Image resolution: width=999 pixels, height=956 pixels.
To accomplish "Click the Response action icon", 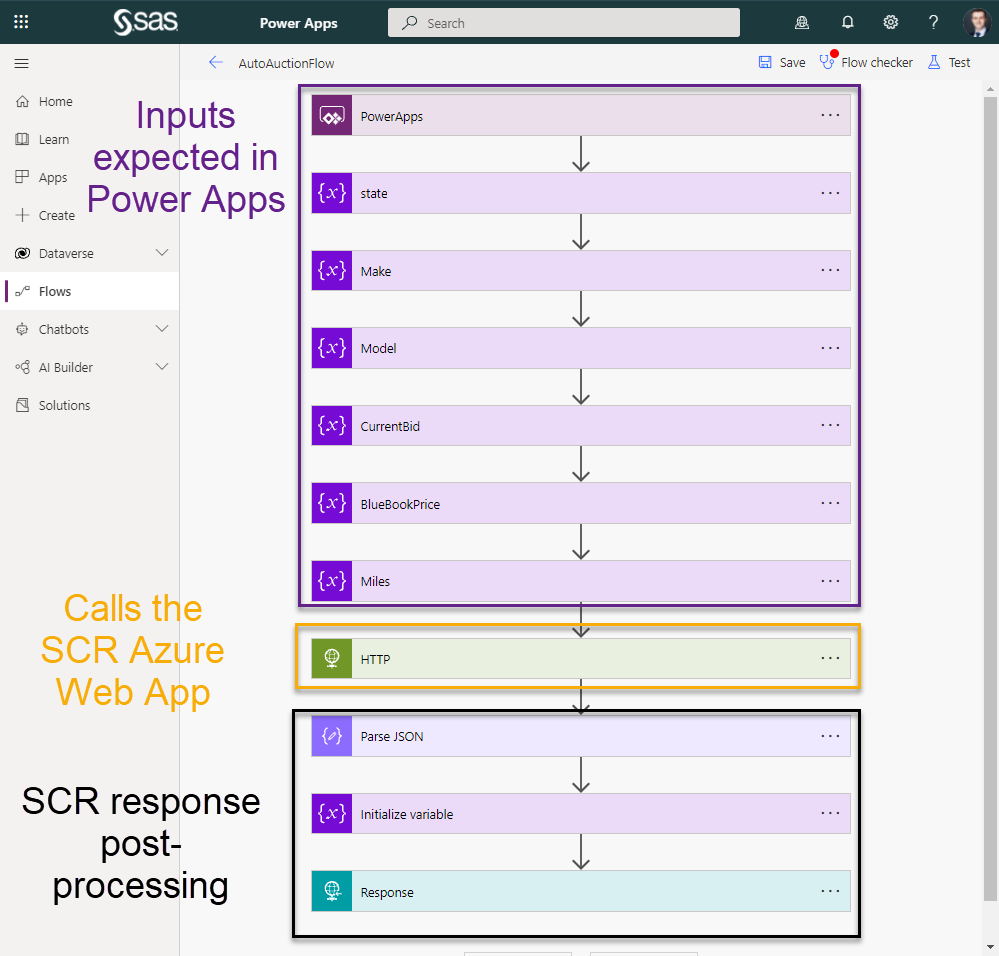I will click(x=332, y=891).
